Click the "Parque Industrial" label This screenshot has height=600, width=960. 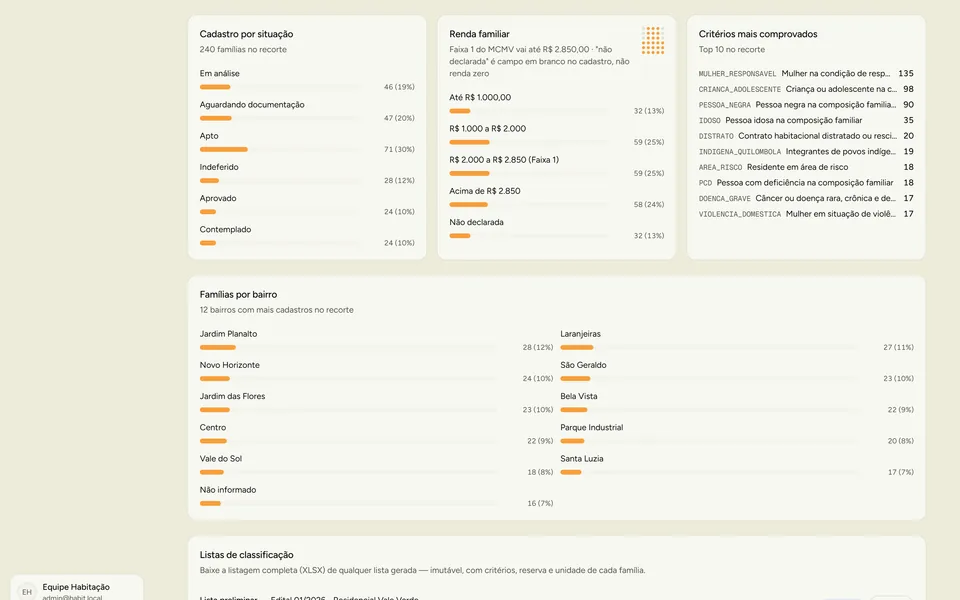tap(591, 427)
